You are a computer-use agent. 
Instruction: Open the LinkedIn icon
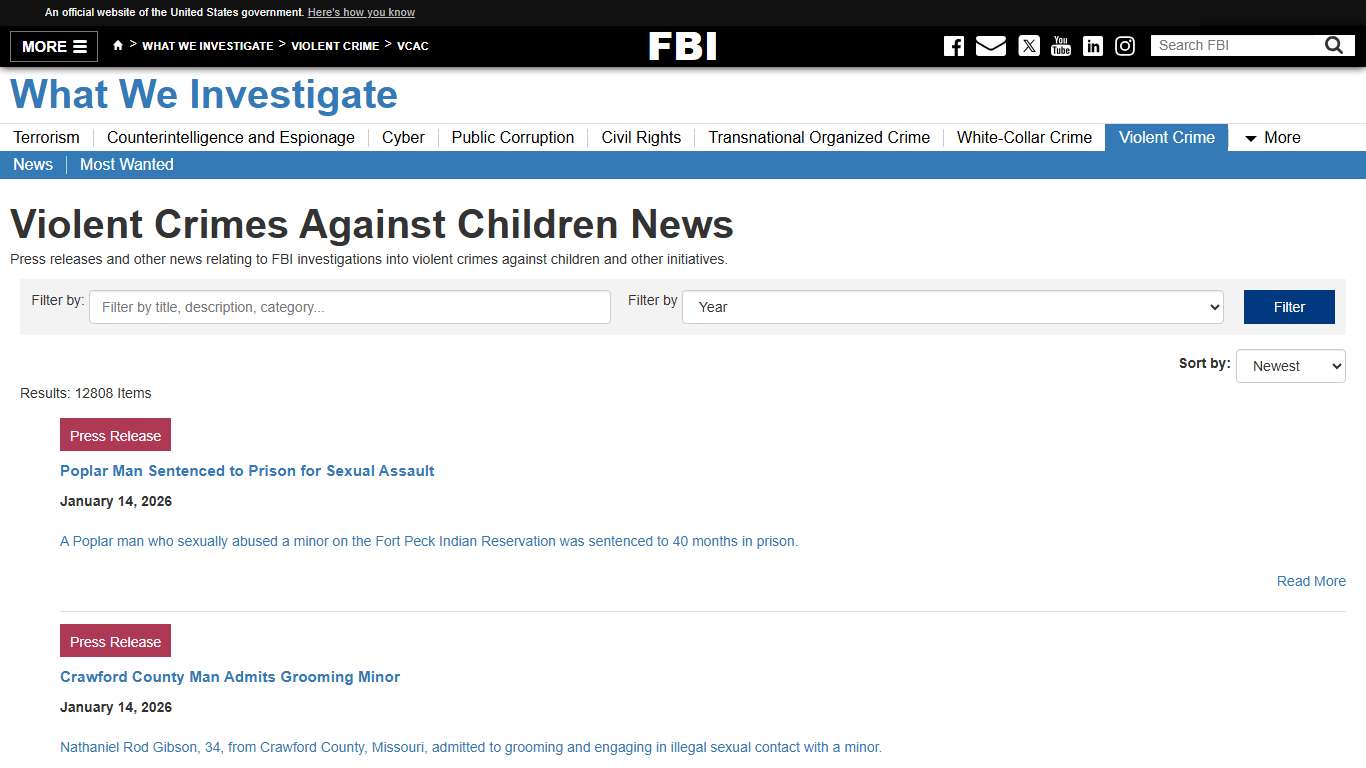click(x=1092, y=45)
